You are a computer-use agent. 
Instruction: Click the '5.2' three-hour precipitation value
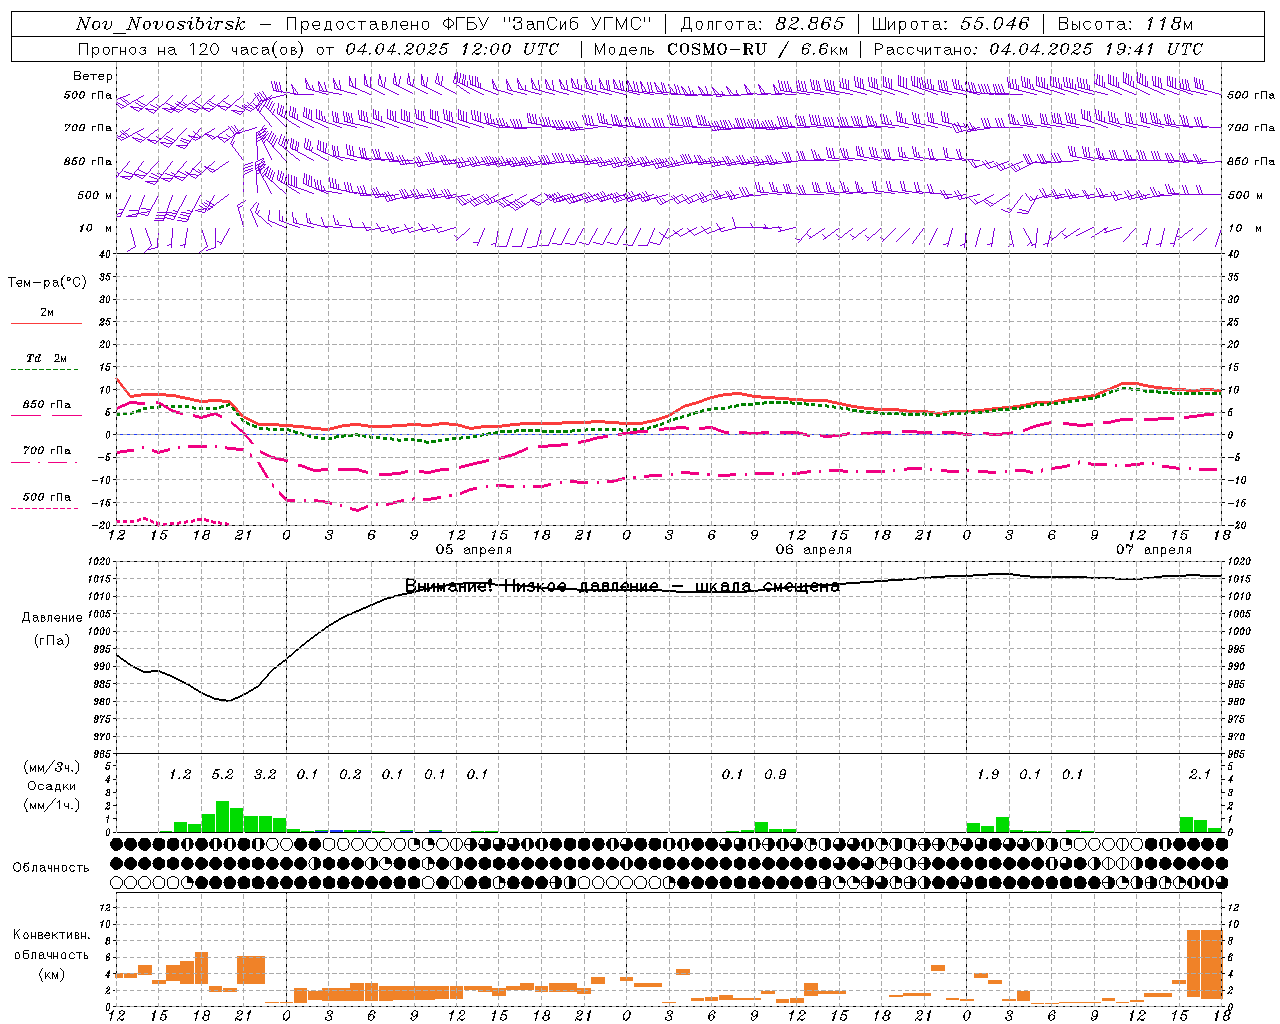click(x=222, y=775)
